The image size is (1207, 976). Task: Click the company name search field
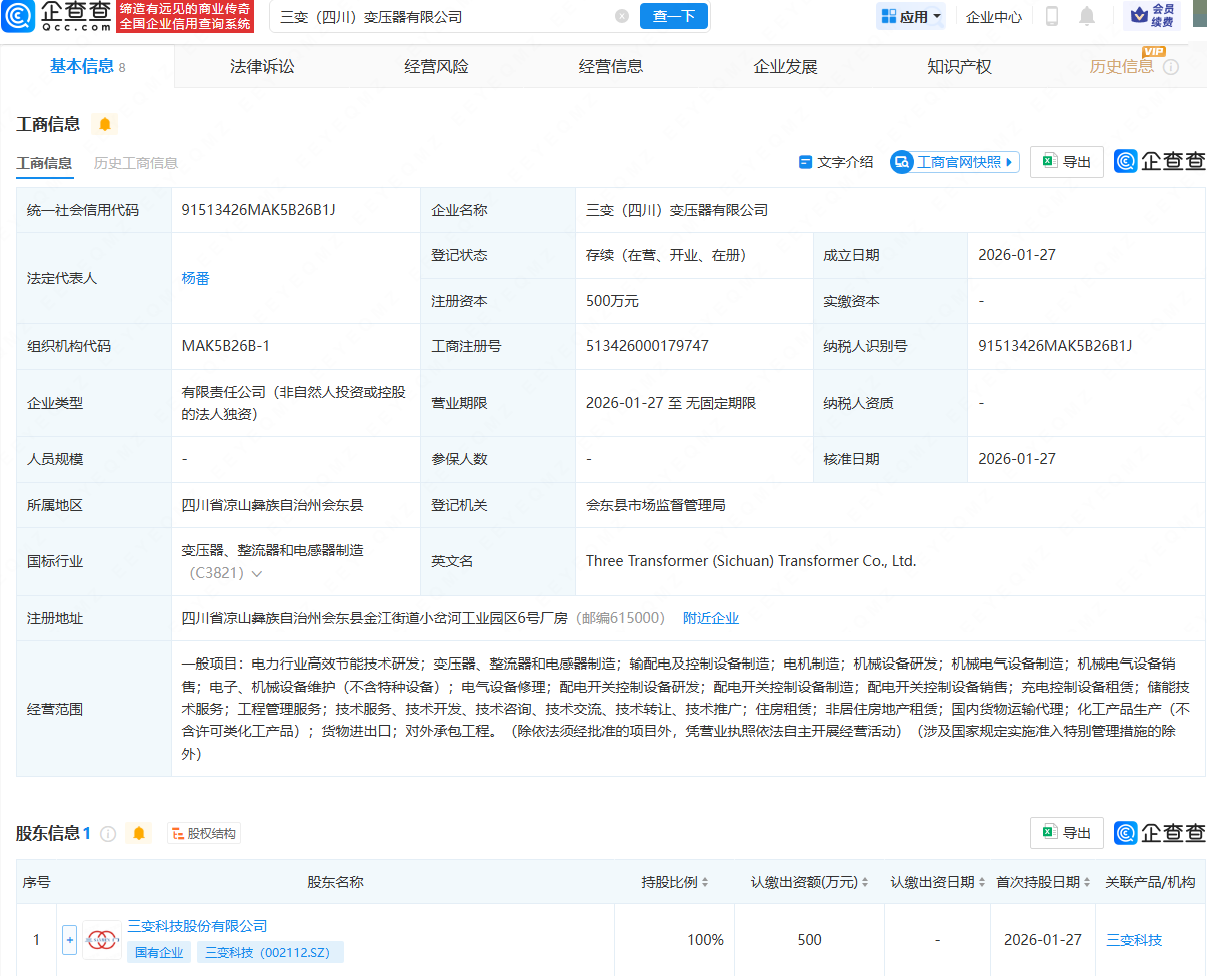click(x=440, y=17)
